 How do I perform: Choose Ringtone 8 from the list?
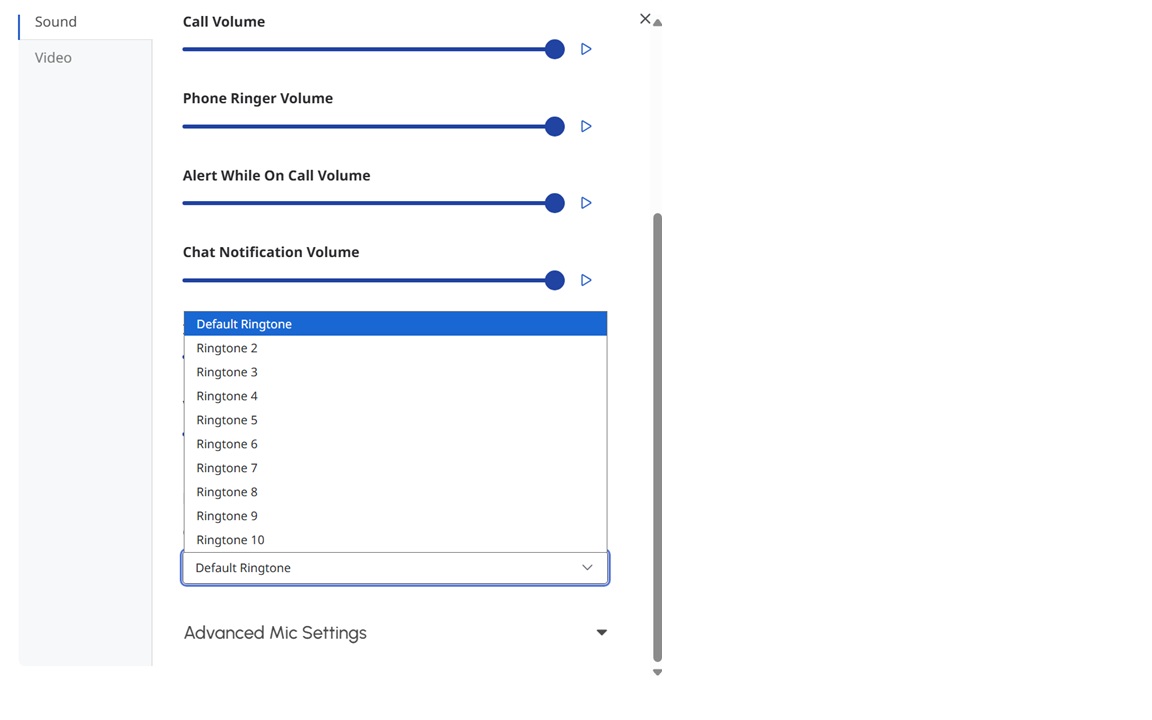[x=395, y=492]
